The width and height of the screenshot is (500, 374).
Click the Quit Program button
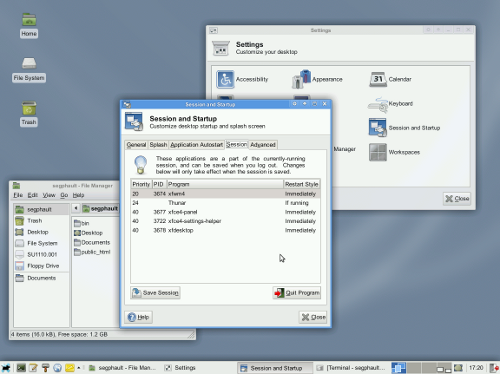[x=297, y=293]
